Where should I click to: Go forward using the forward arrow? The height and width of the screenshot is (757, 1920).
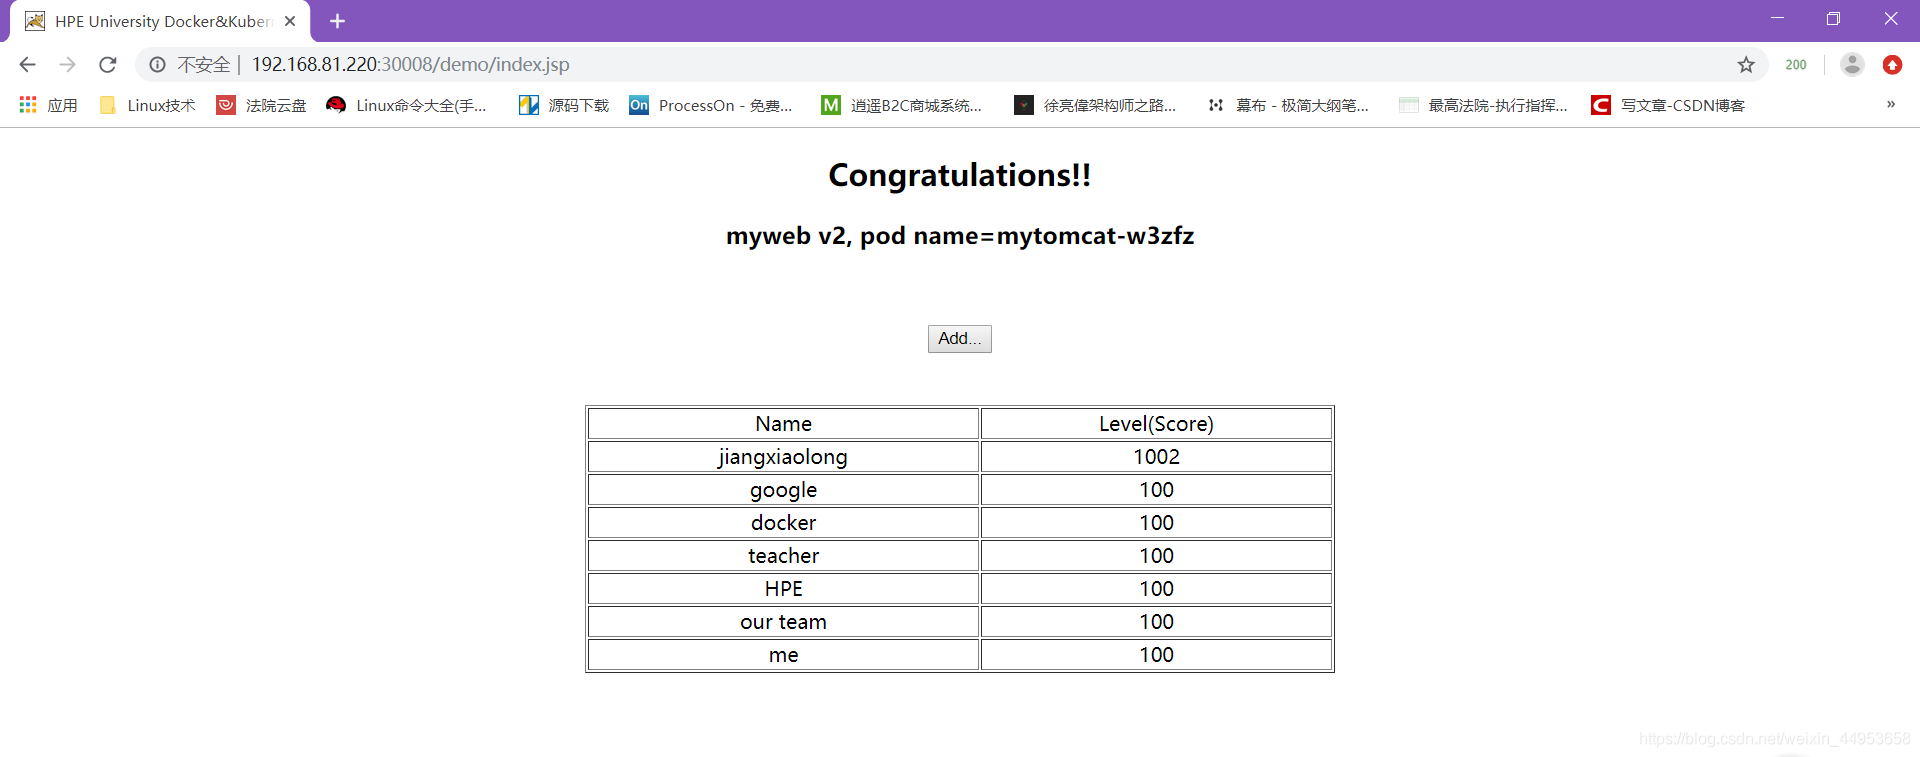click(x=67, y=65)
